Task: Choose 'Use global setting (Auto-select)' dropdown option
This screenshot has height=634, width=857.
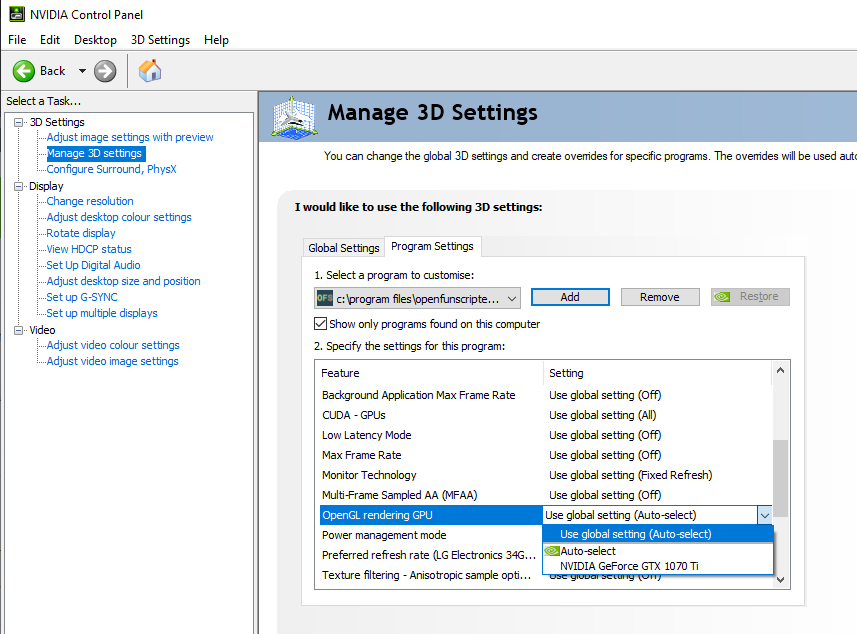Action: (658, 534)
